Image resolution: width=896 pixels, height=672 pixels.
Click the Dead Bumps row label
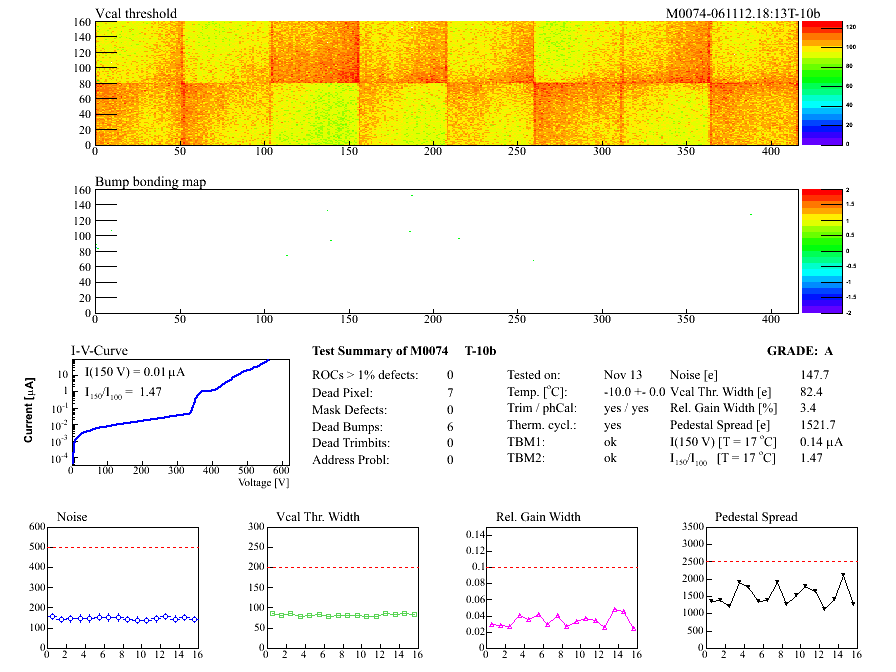point(343,426)
